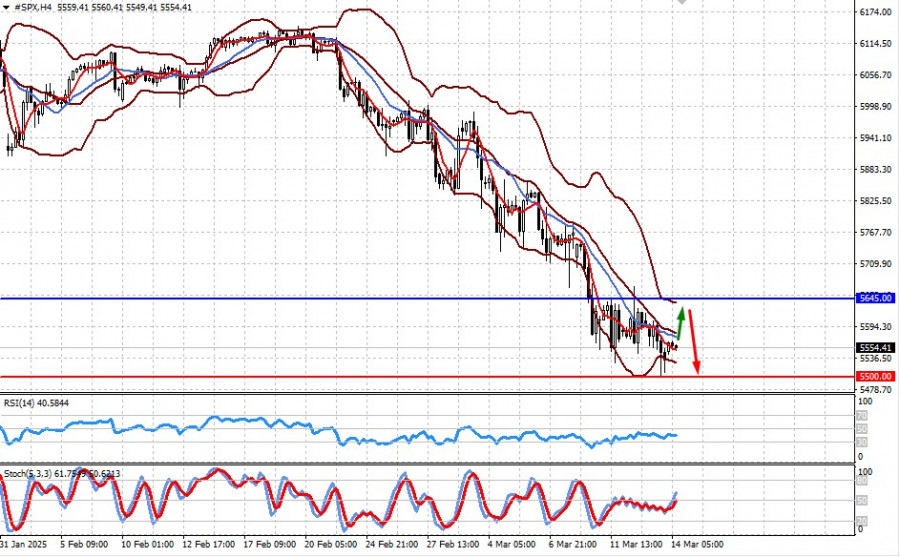Click the 14 Mar 05:00 time axis label
This screenshot has height=557, width=900.
pyautogui.click(x=697, y=544)
